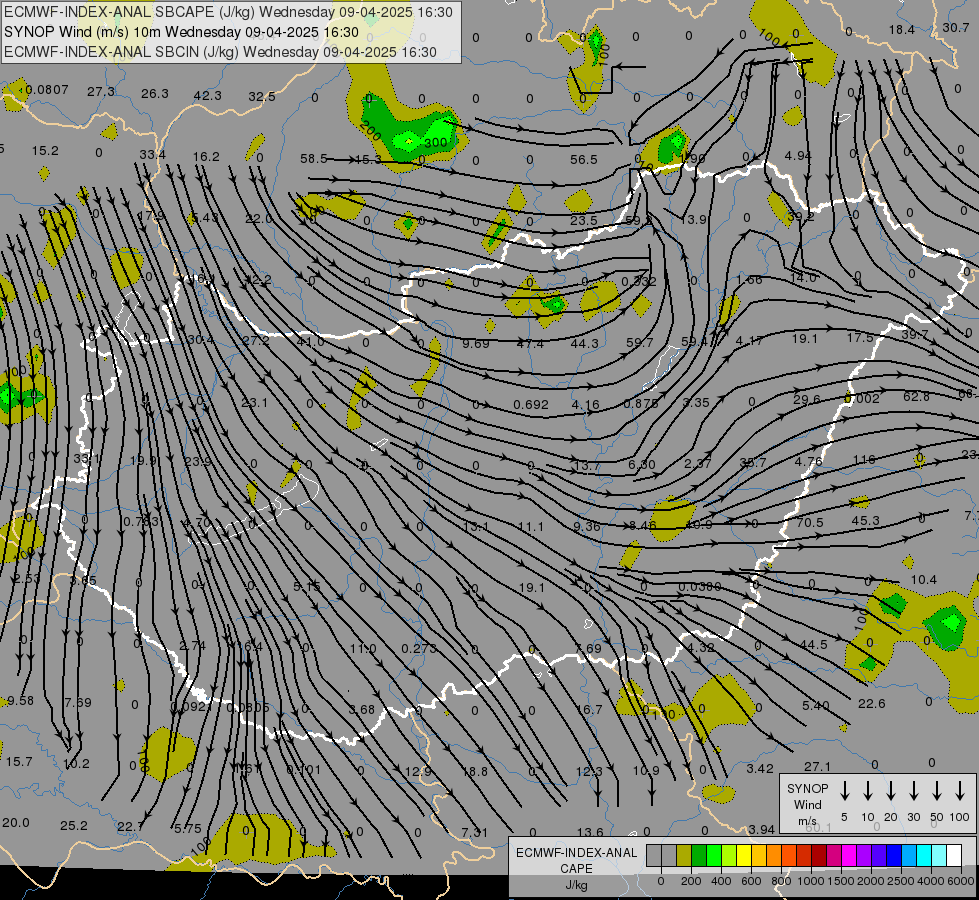This screenshot has height=900, width=979.
Task: Select the white 6000 J/kg CAPE legend swatch
Action: pos(953,856)
